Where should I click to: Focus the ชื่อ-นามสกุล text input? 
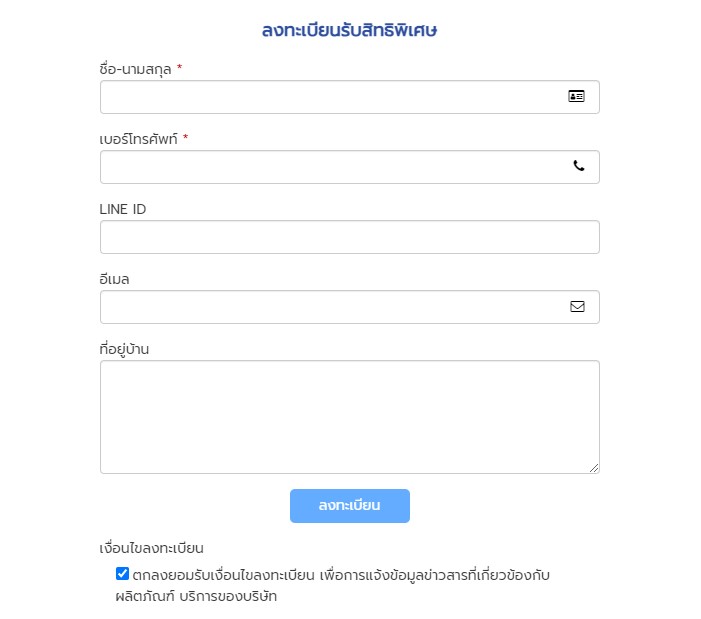pyautogui.click(x=330, y=97)
